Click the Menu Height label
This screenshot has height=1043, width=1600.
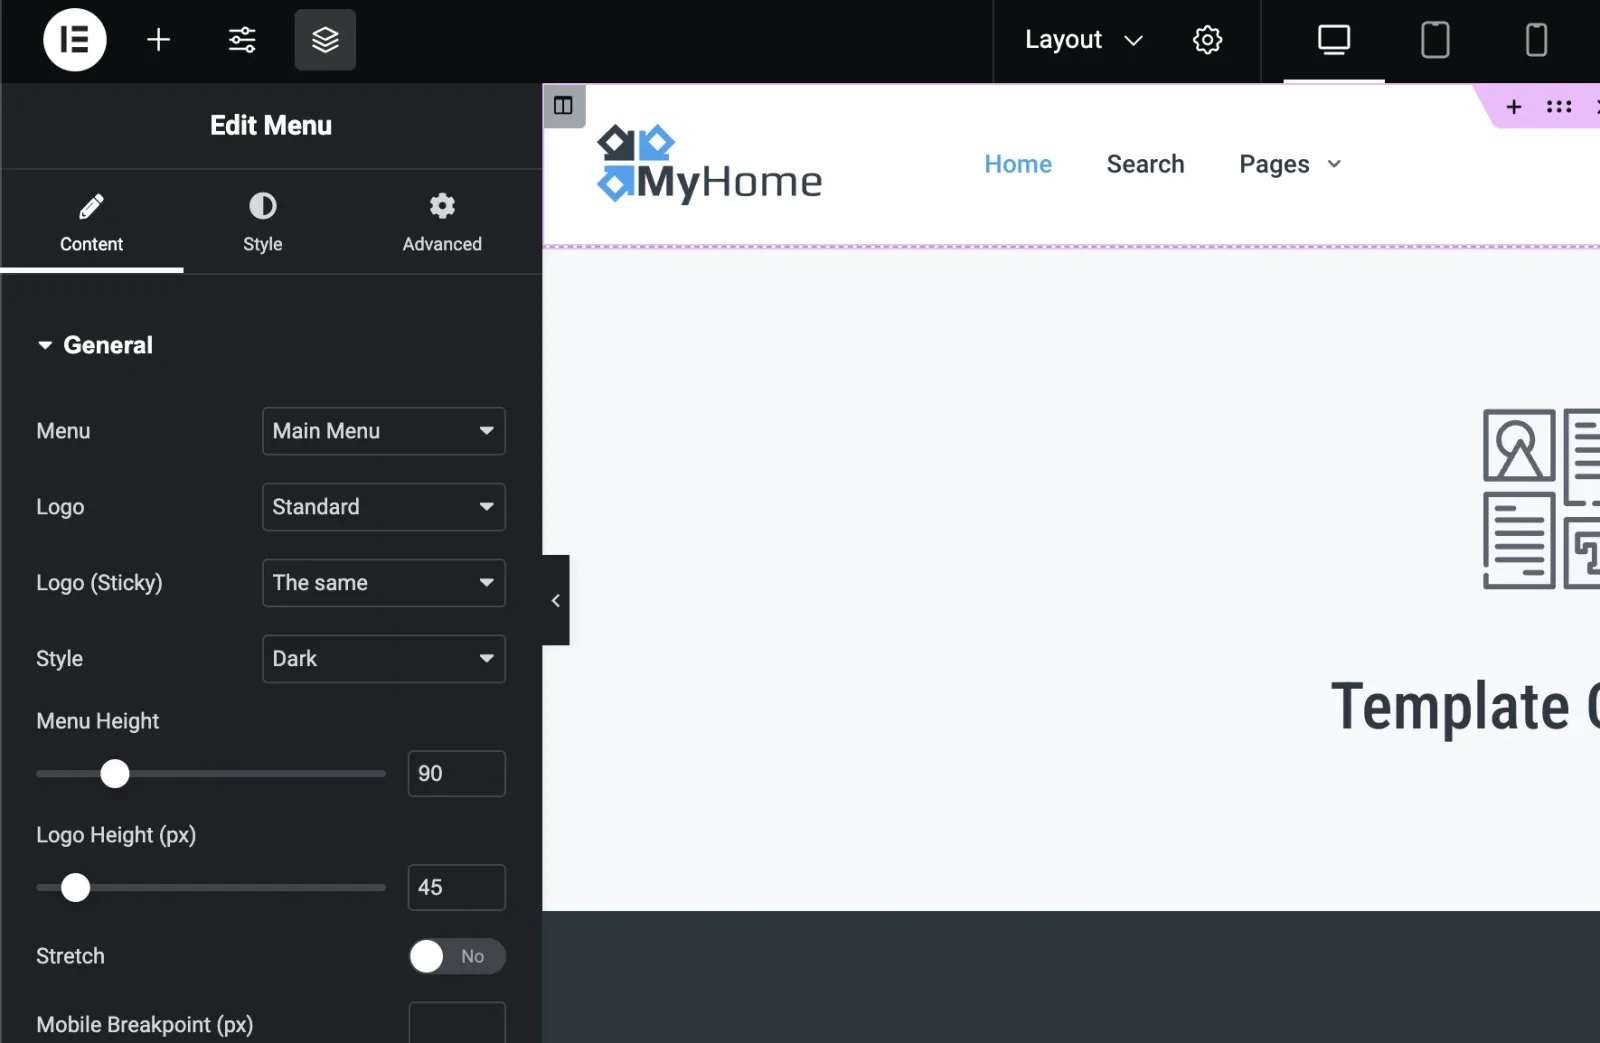click(98, 721)
